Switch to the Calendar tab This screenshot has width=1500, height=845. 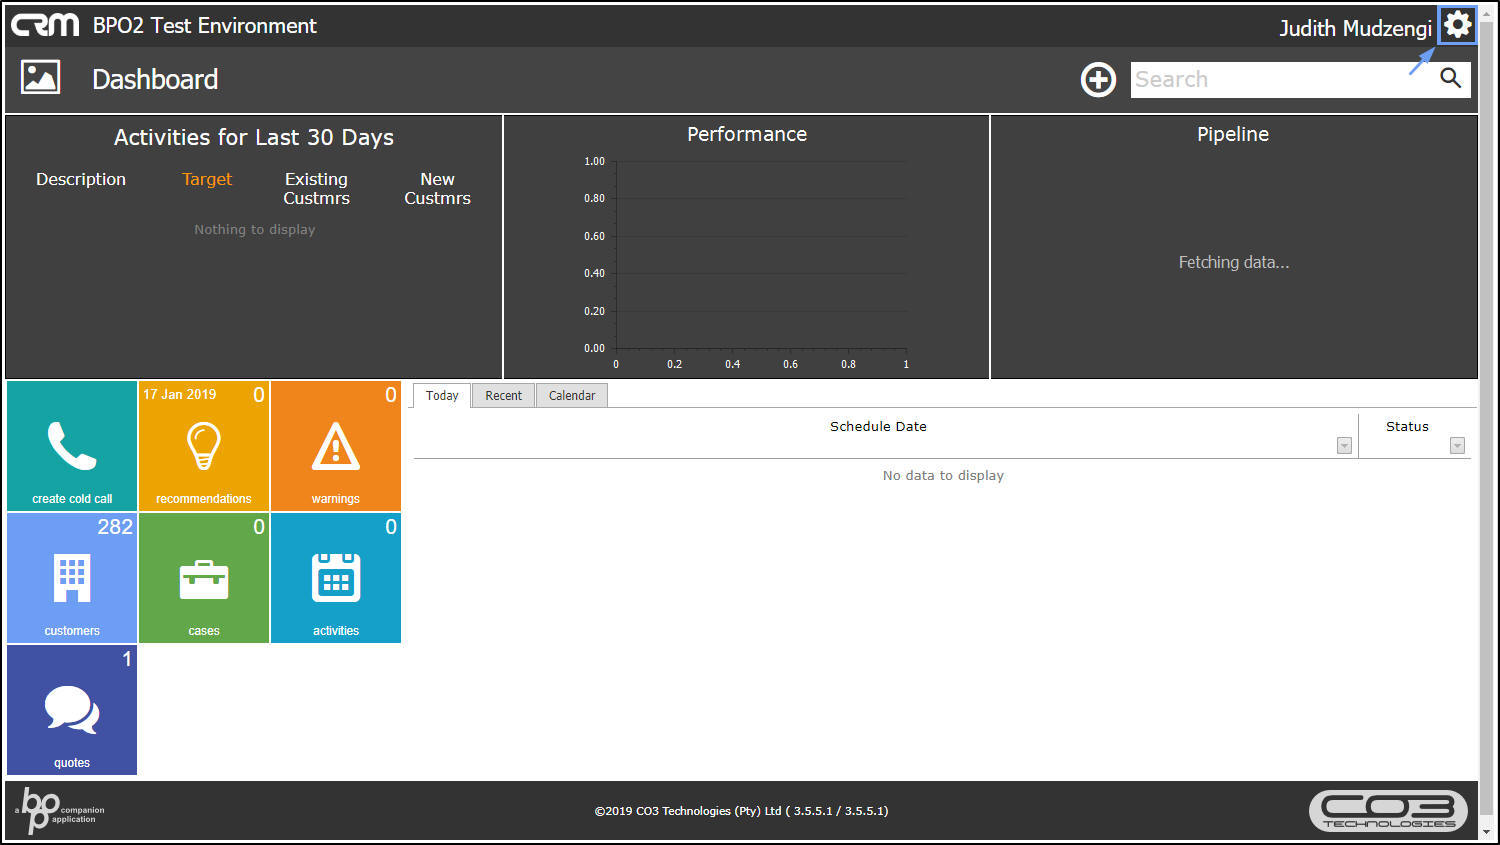coord(572,396)
